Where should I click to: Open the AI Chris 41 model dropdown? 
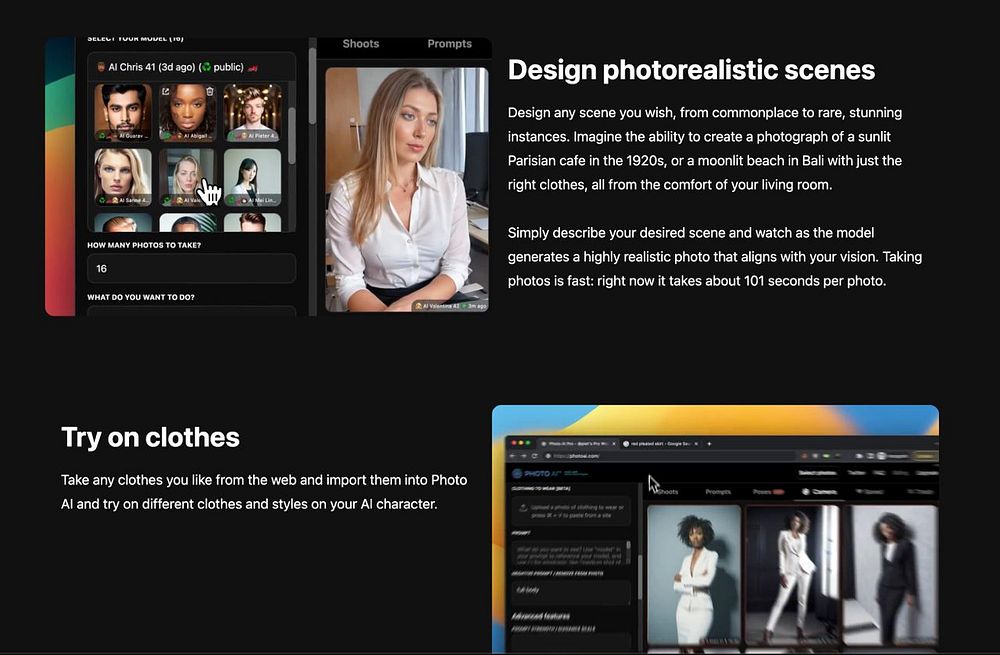coord(191,67)
